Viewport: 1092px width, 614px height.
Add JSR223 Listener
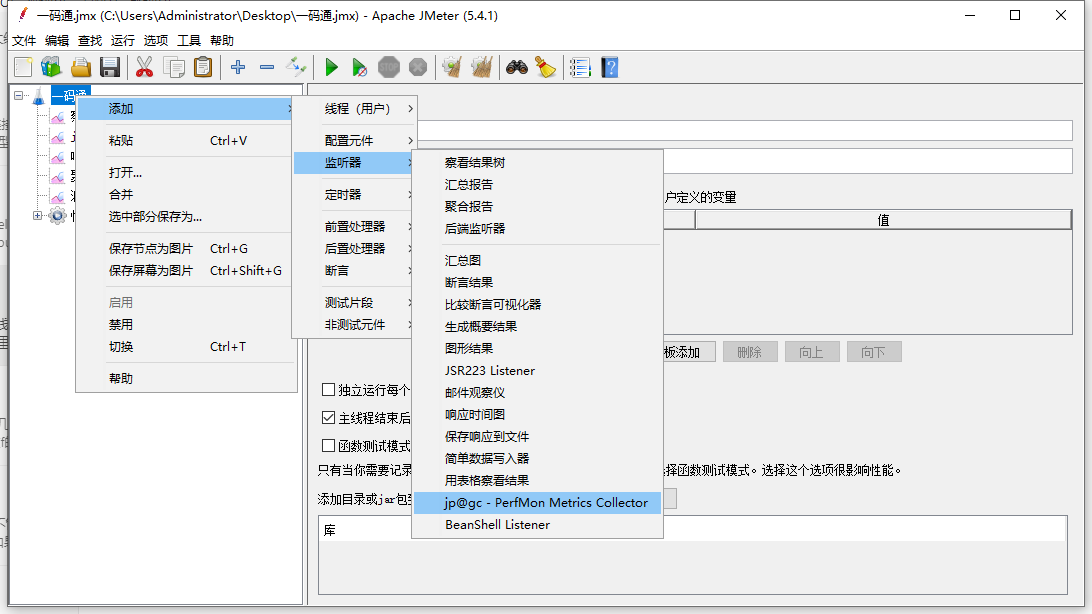point(537,371)
